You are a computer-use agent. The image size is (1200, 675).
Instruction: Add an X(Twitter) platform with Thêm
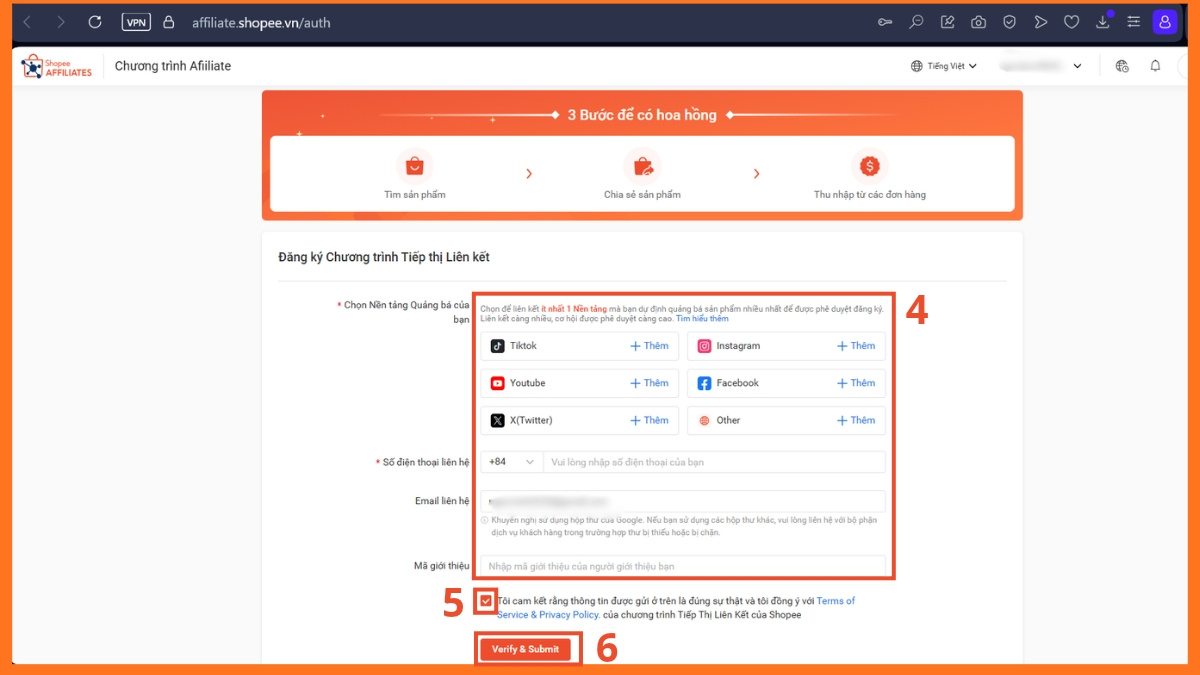pyautogui.click(x=649, y=420)
